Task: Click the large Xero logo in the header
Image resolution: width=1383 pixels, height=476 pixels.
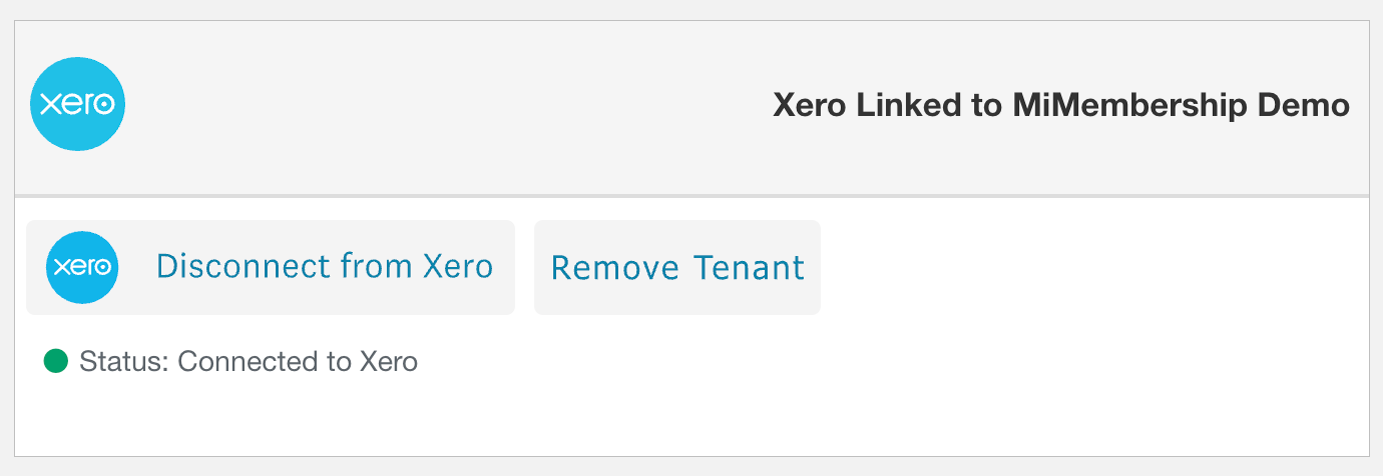Action: (77, 104)
